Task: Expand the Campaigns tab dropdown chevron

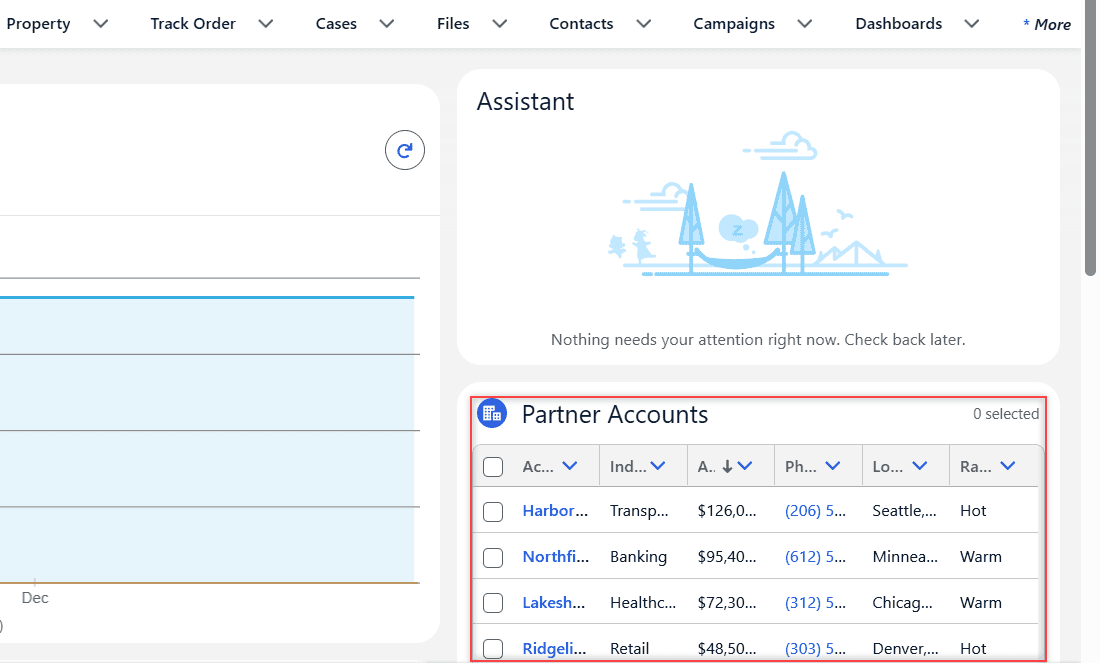Action: 805,24
